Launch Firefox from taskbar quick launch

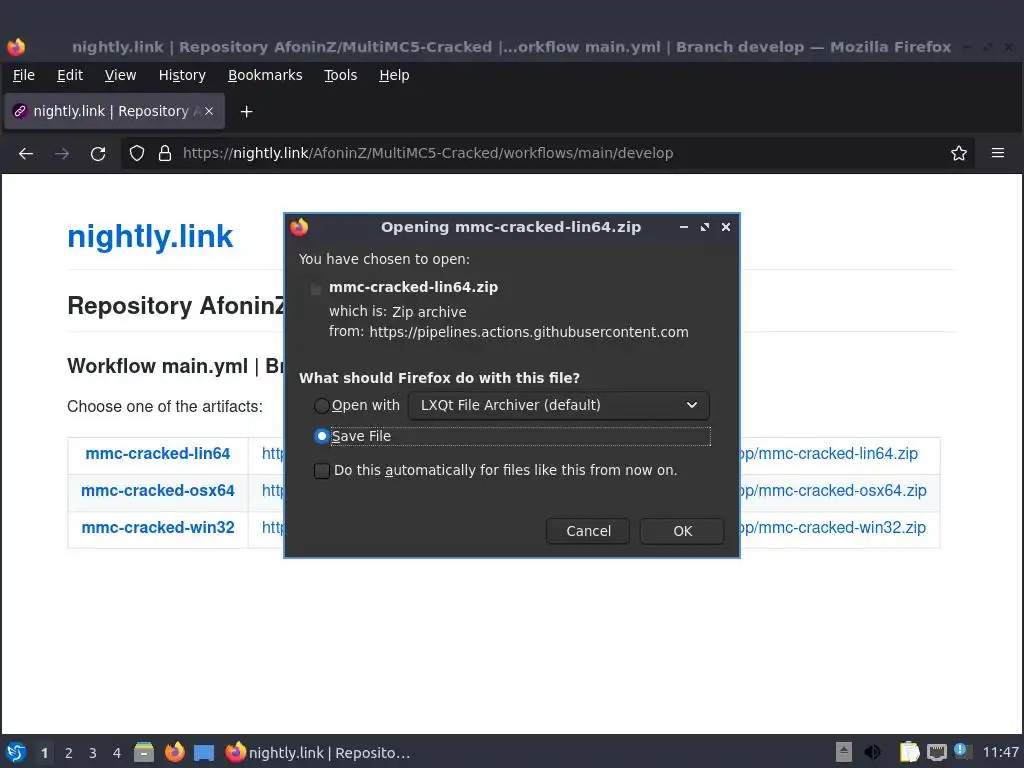[x=174, y=752]
